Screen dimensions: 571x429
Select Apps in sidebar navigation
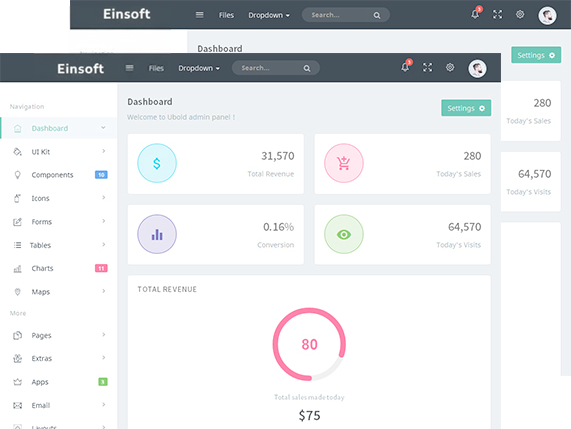click(40, 382)
